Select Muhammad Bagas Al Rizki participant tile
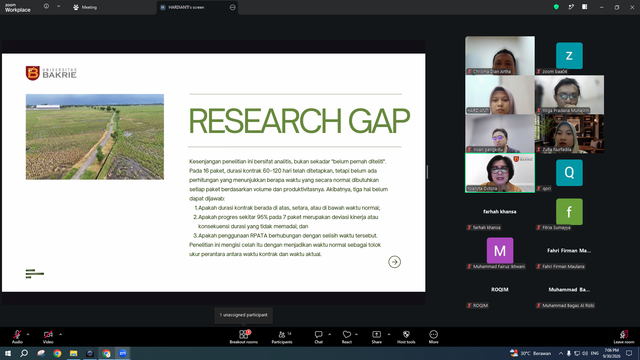Screen dimensions: 640x360 click(x=569, y=290)
